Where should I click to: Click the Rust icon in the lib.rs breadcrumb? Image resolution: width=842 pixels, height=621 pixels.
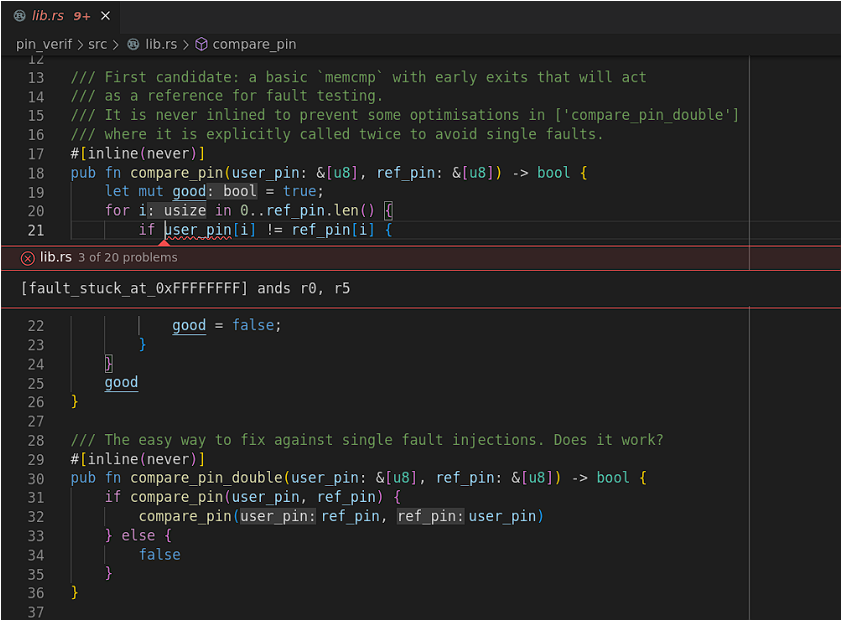(x=134, y=44)
